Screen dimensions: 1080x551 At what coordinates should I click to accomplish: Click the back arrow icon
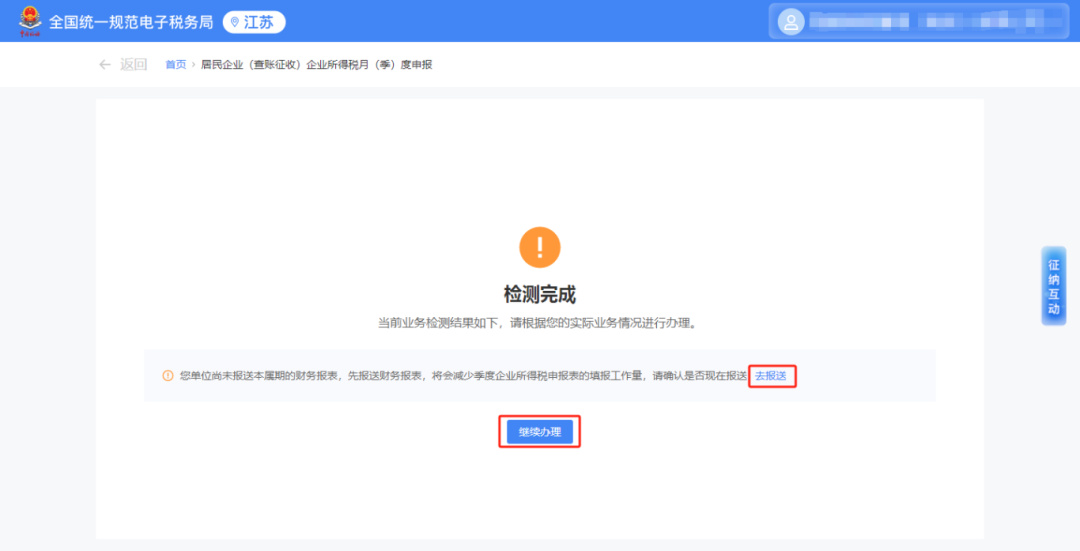105,65
